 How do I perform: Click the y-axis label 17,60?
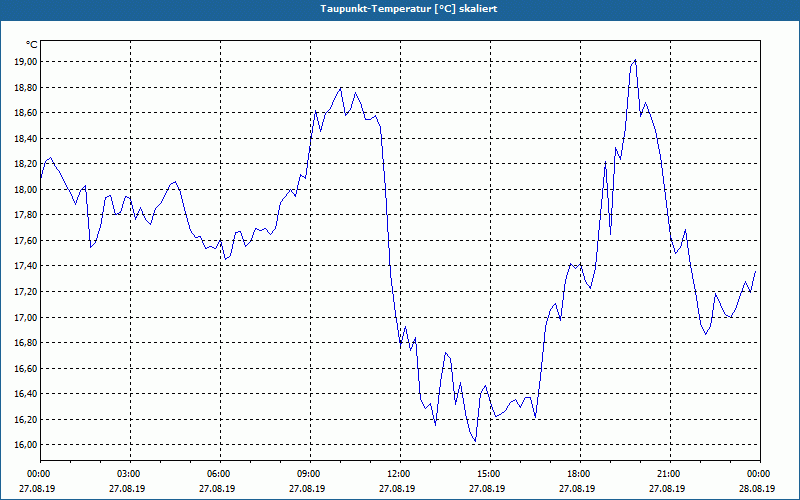coord(27,240)
